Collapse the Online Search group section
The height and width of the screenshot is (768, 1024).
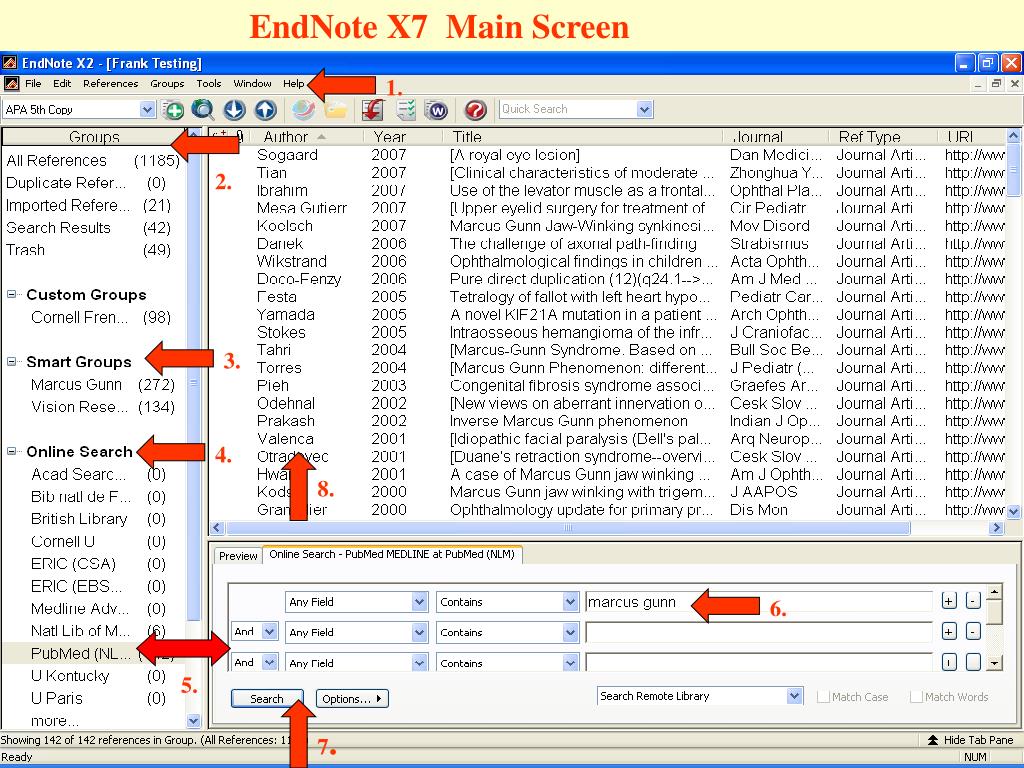click(x=11, y=451)
